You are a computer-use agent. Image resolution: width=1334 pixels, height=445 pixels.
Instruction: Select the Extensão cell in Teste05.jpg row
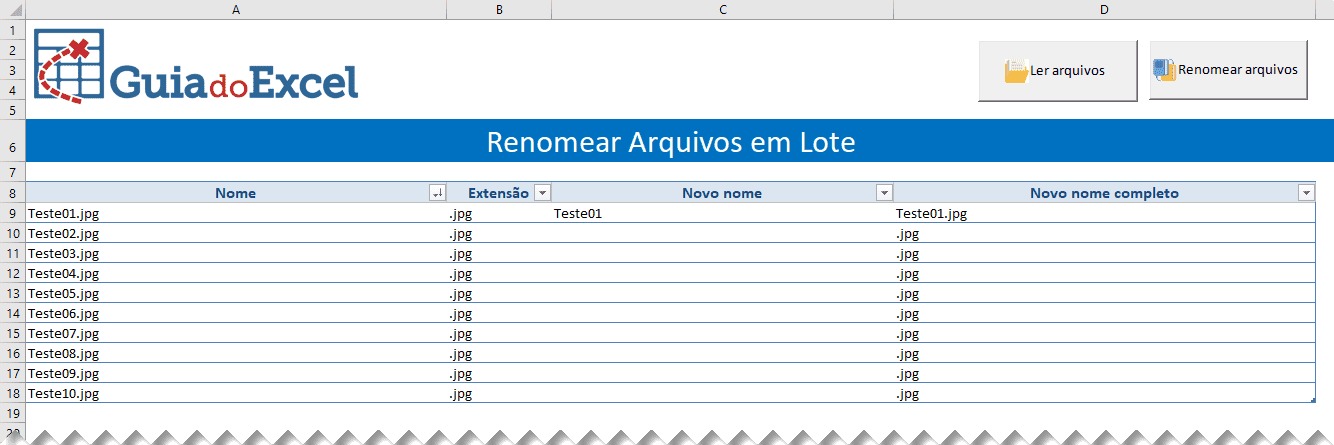[x=499, y=293]
